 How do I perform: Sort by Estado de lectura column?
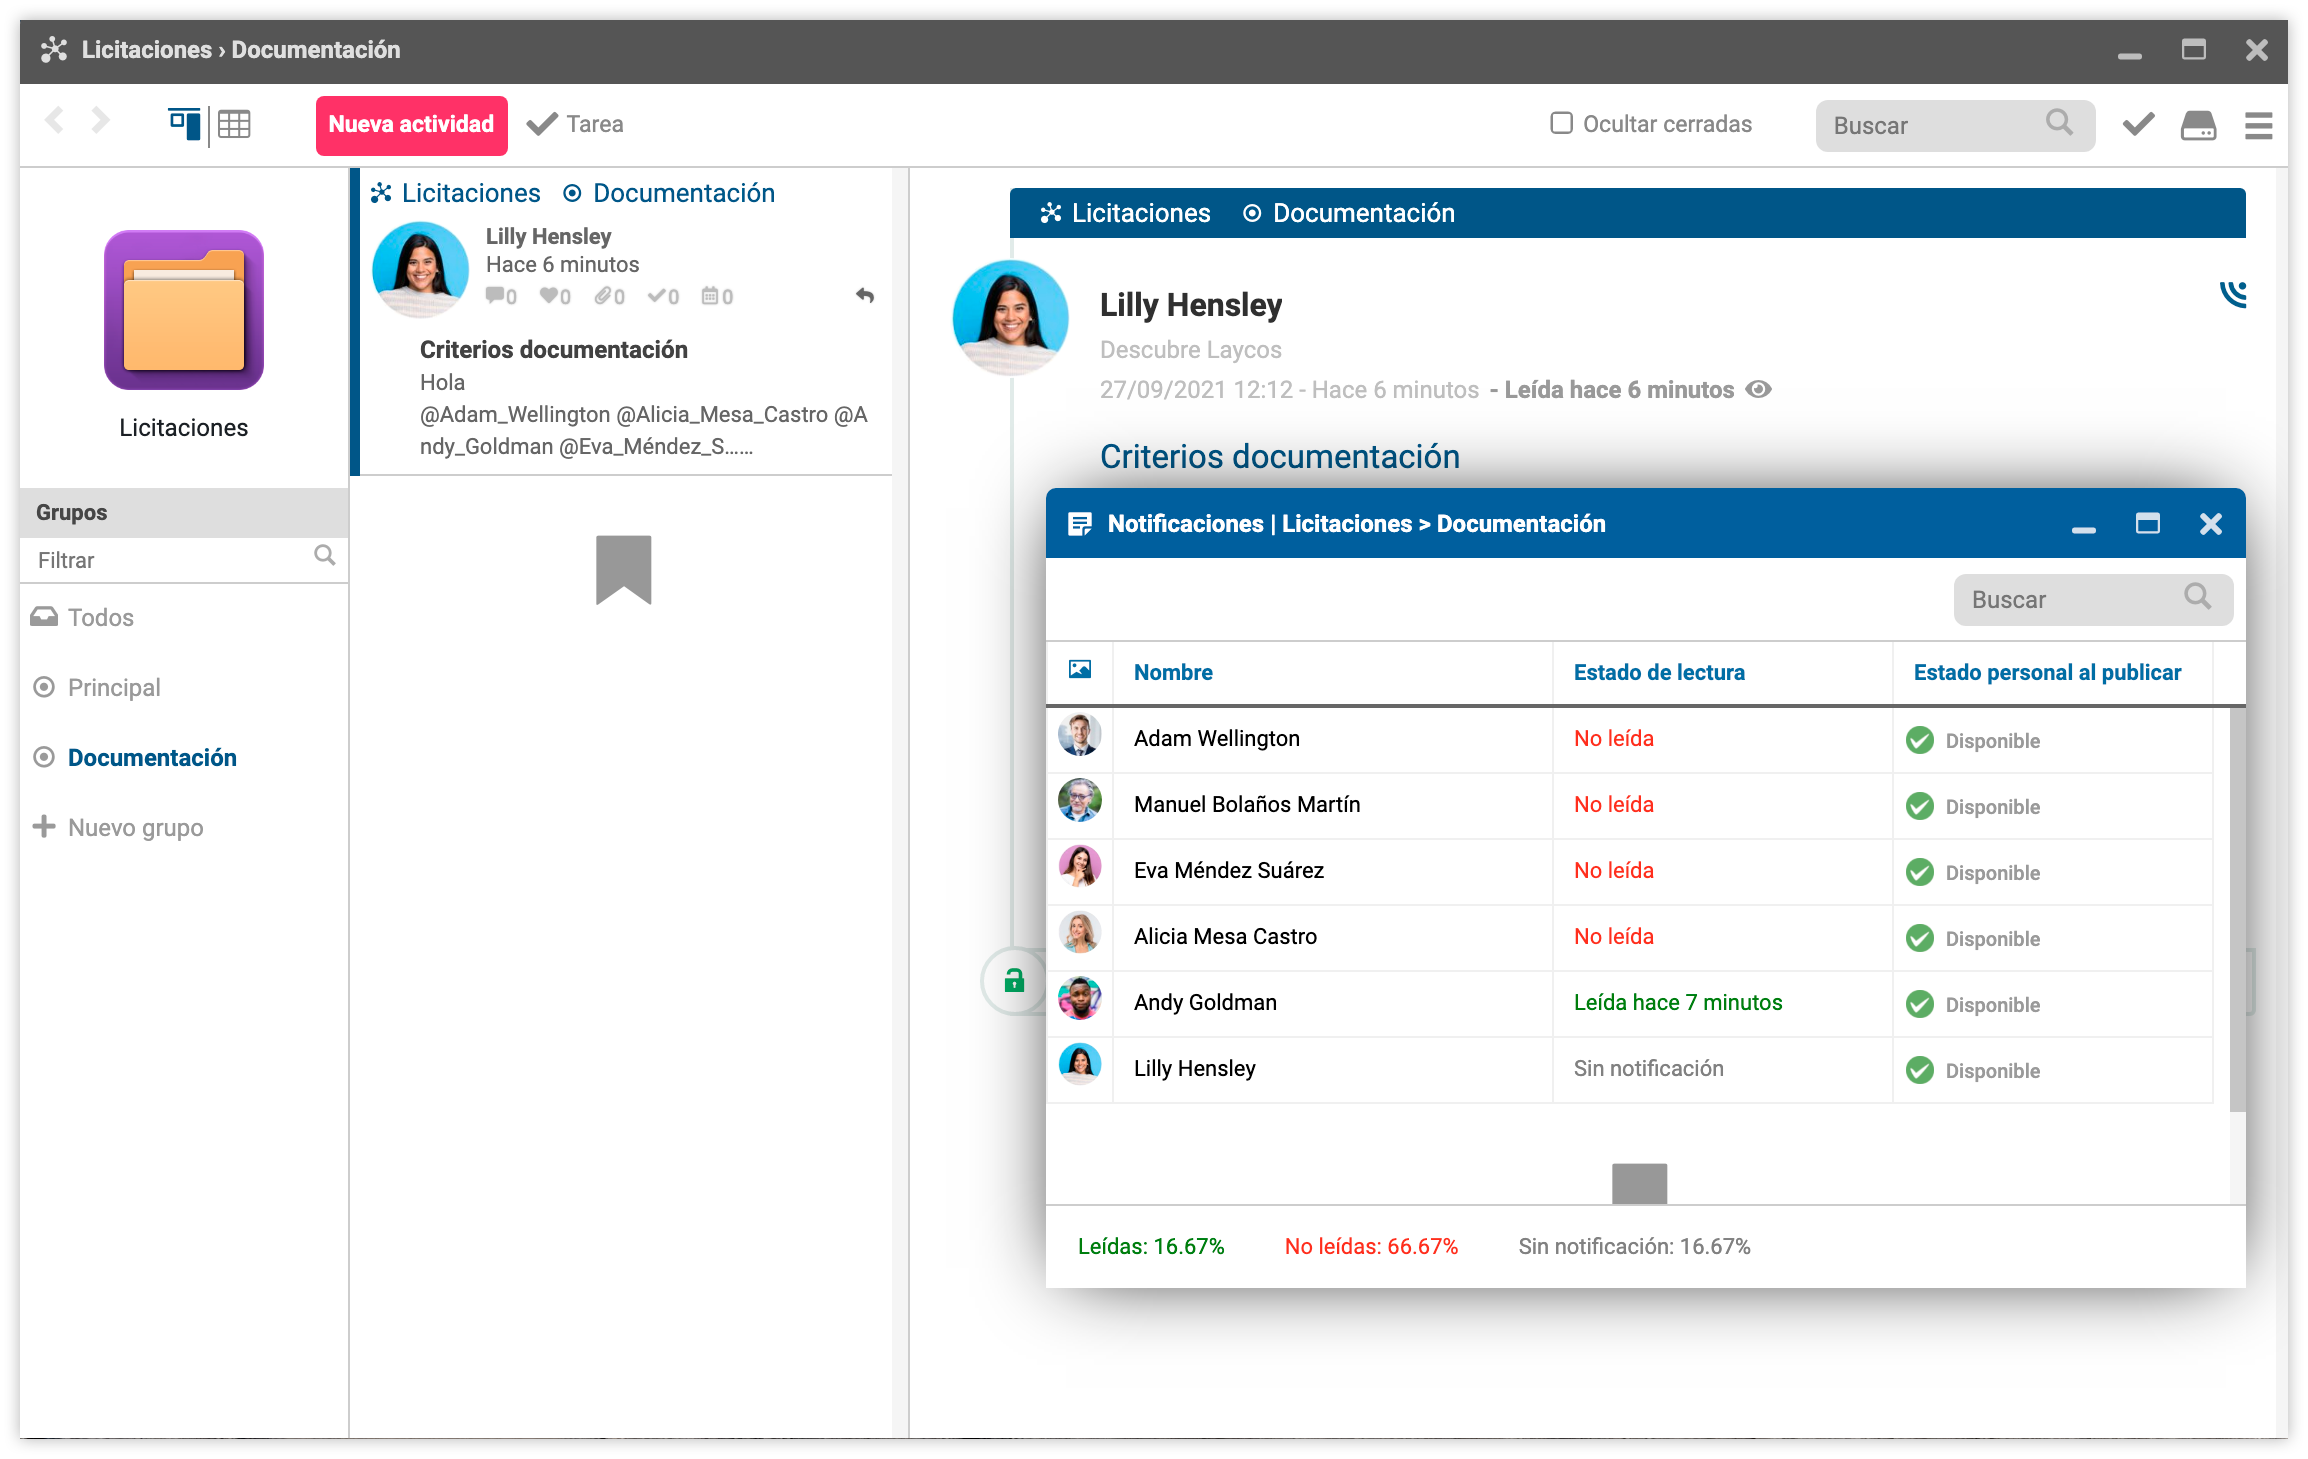coord(1659,672)
